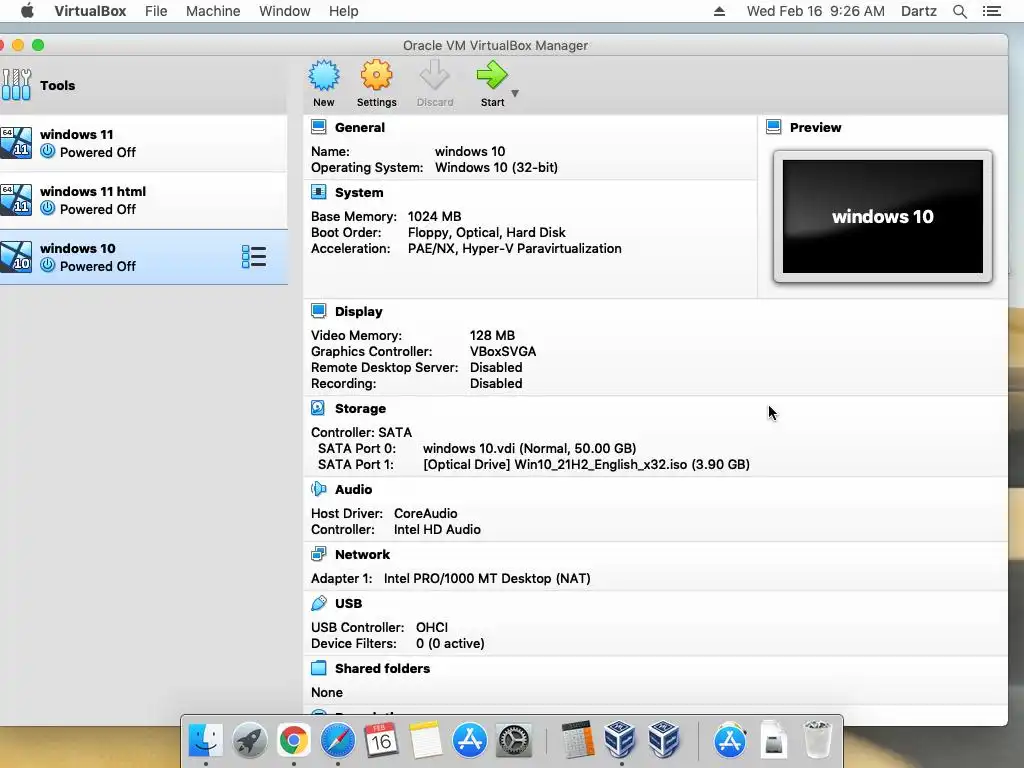Select the windows 10 virtual machine entry
Viewport: 1024px width, 768px height.
[144, 257]
